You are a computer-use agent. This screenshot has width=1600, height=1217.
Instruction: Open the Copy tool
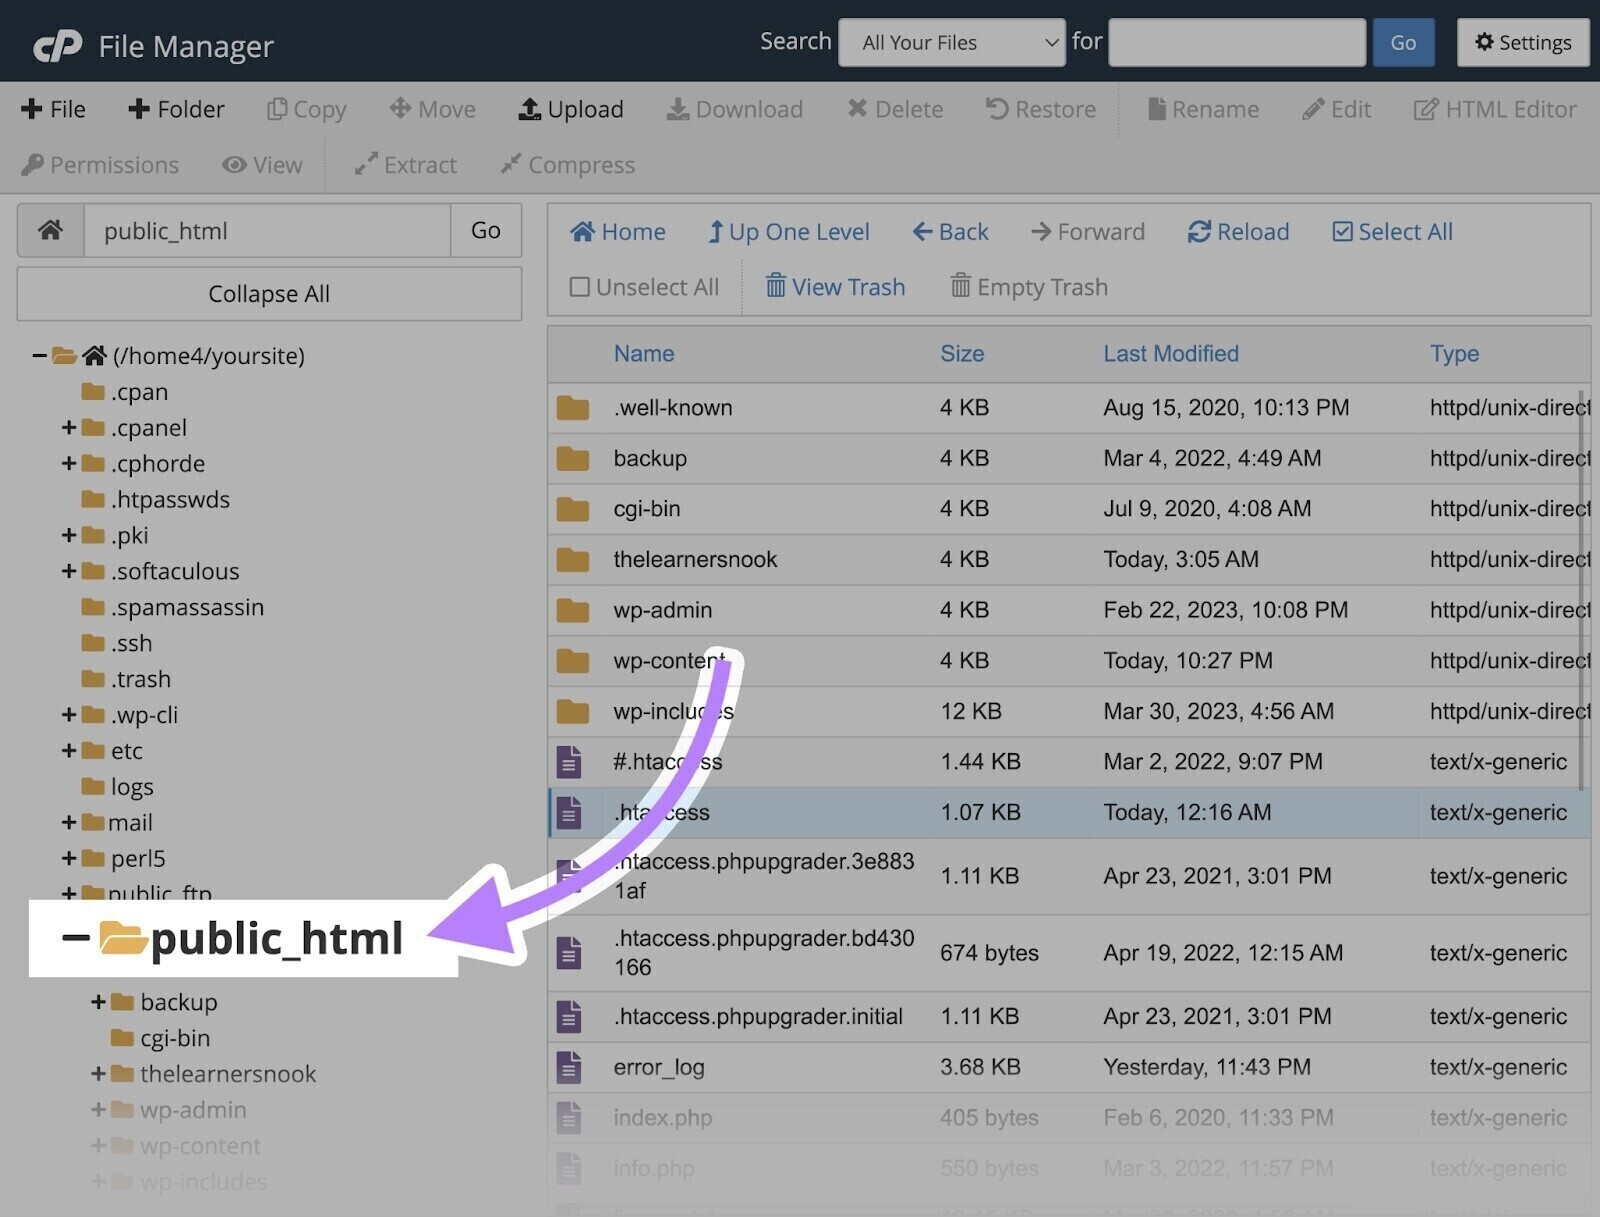pyautogui.click(x=306, y=109)
